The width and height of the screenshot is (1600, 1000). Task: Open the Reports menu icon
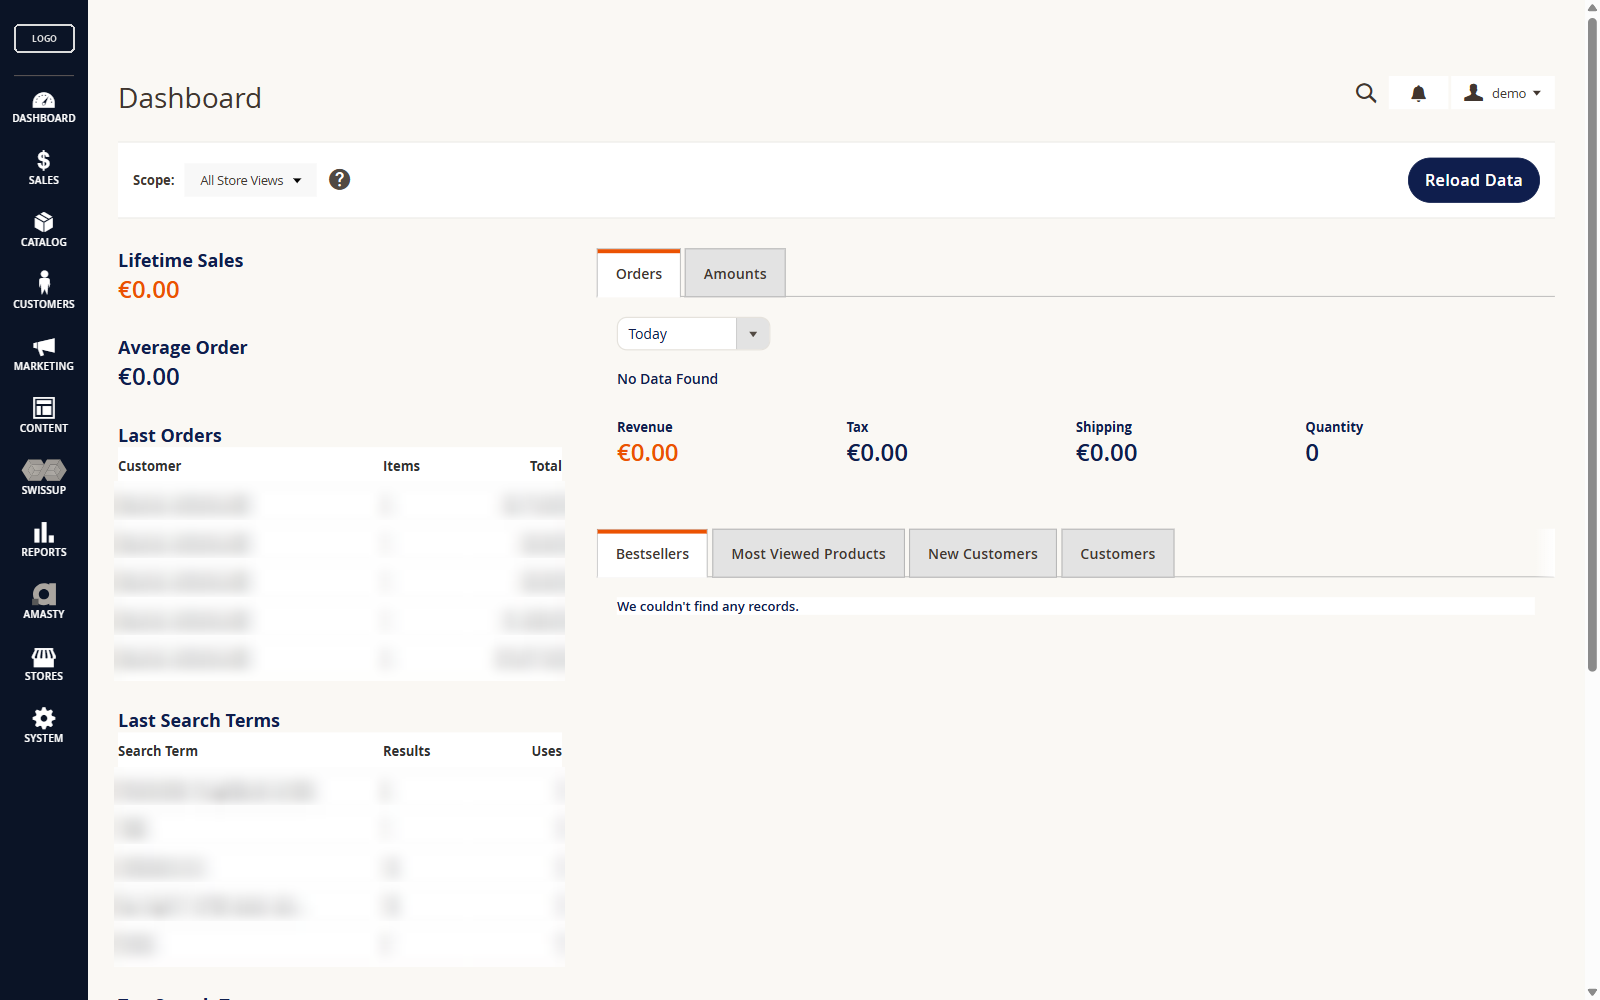tap(44, 540)
